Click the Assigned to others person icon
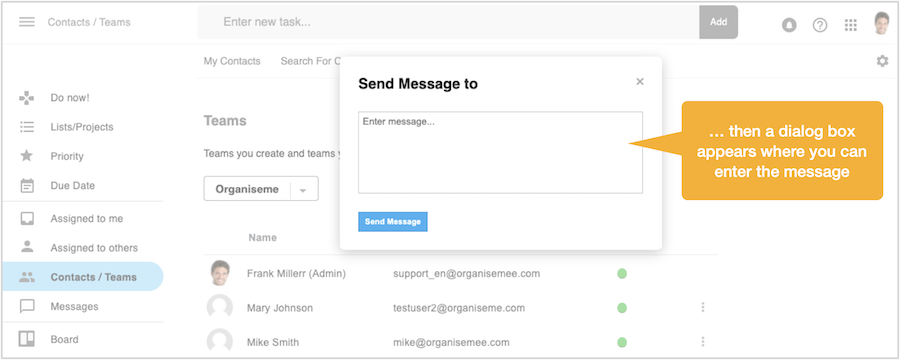This screenshot has height=360, width=900. (x=27, y=247)
